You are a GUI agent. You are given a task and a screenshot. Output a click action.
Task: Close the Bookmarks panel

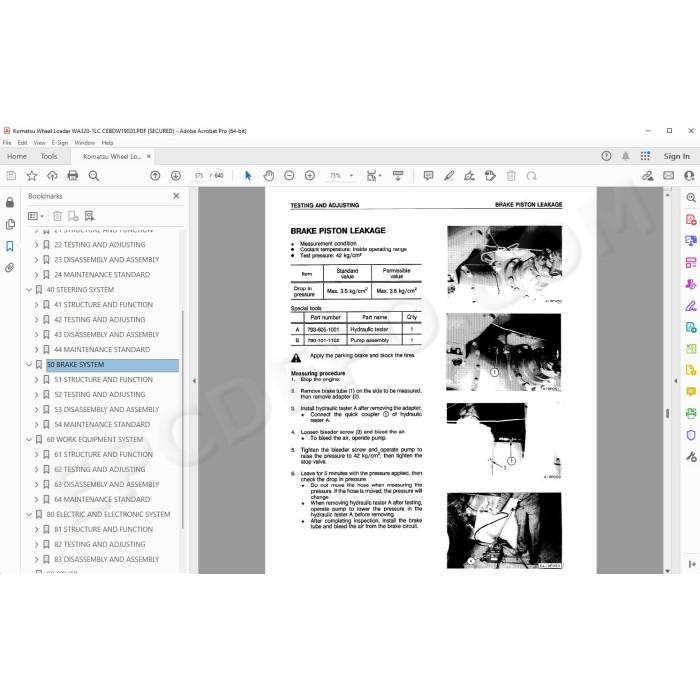pos(176,196)
